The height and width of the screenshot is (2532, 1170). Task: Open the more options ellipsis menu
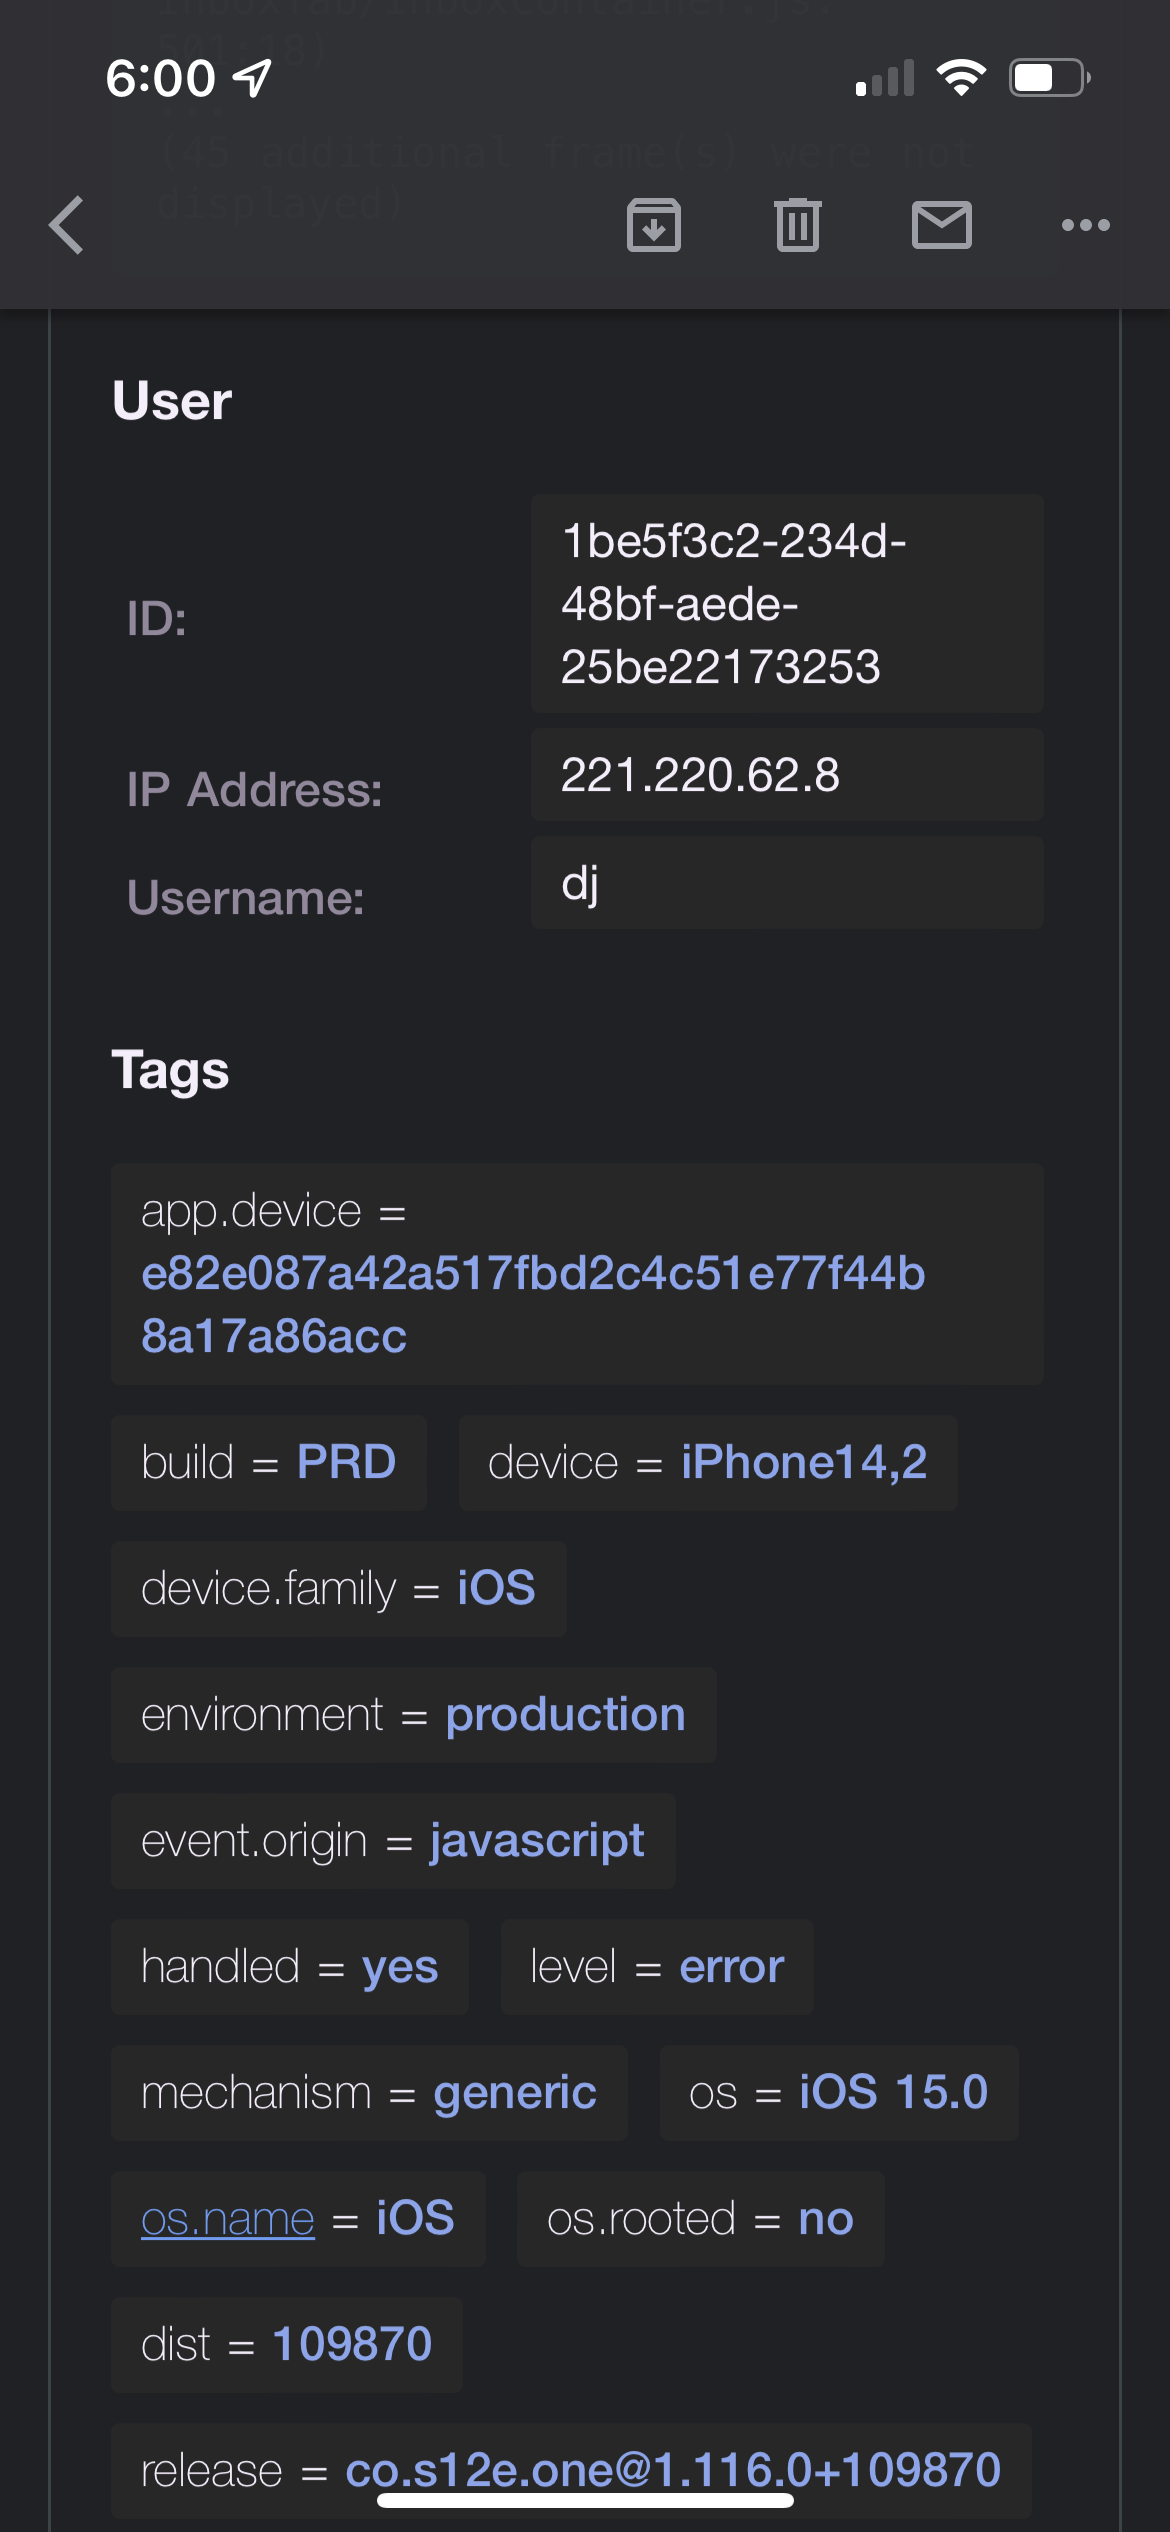click(1086, 225)
